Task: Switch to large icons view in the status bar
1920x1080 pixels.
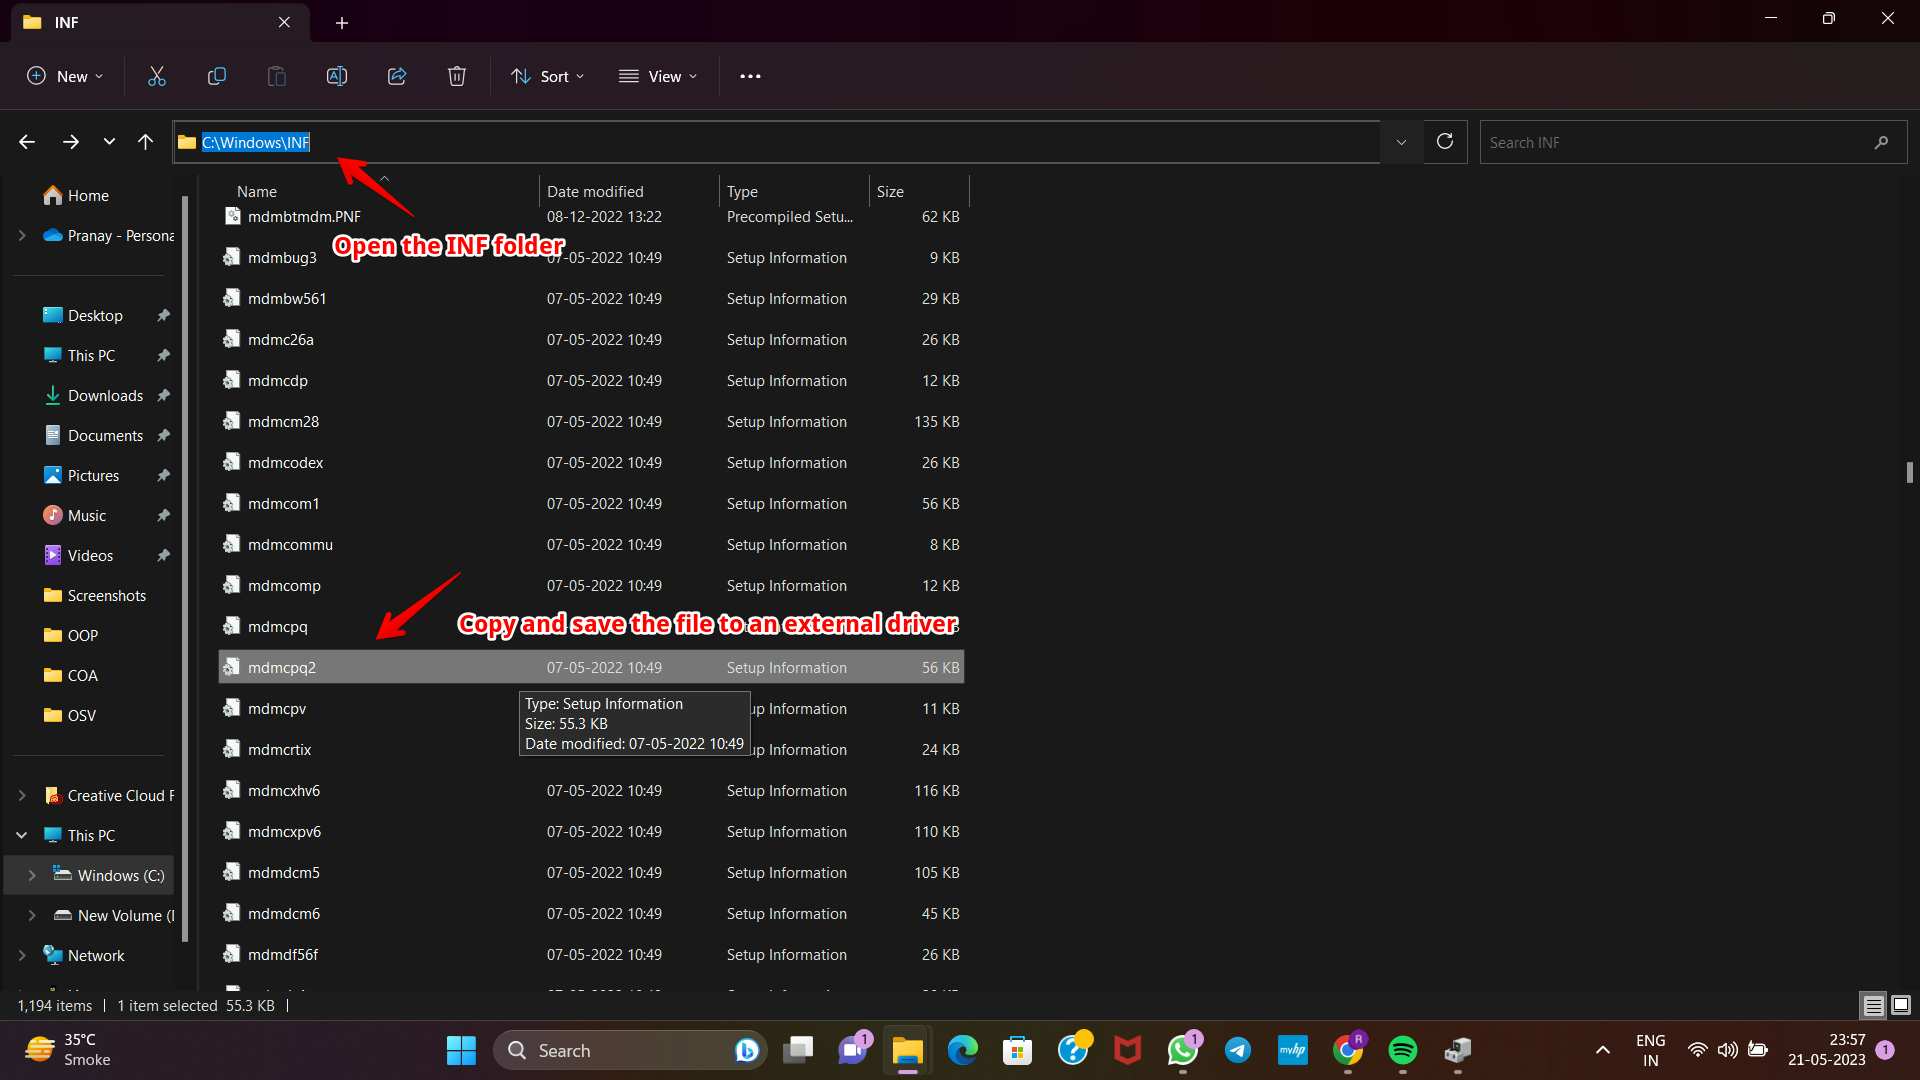Action: (1901, 1005)
